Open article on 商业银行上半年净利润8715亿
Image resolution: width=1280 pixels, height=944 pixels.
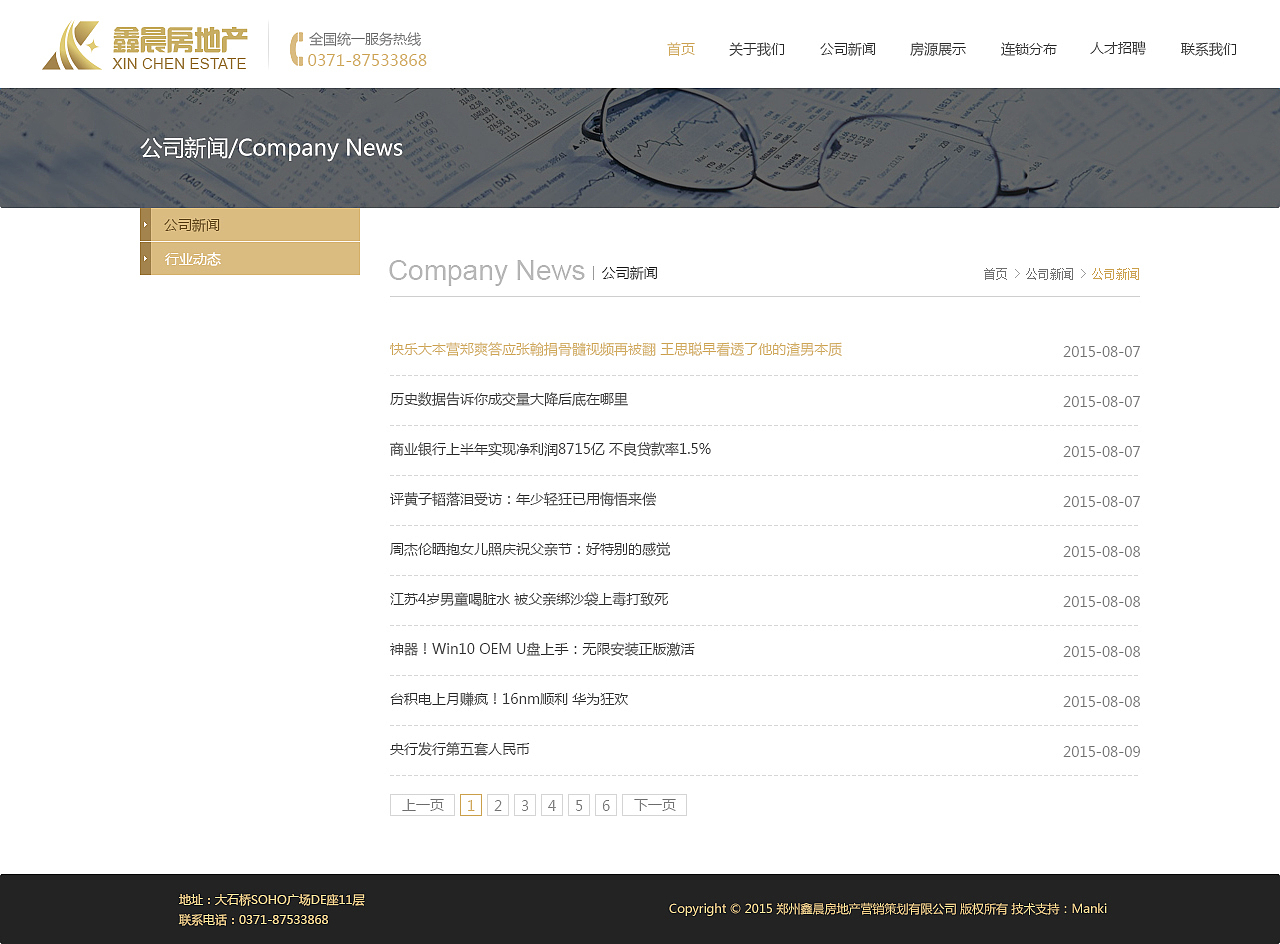click(550, 449)
